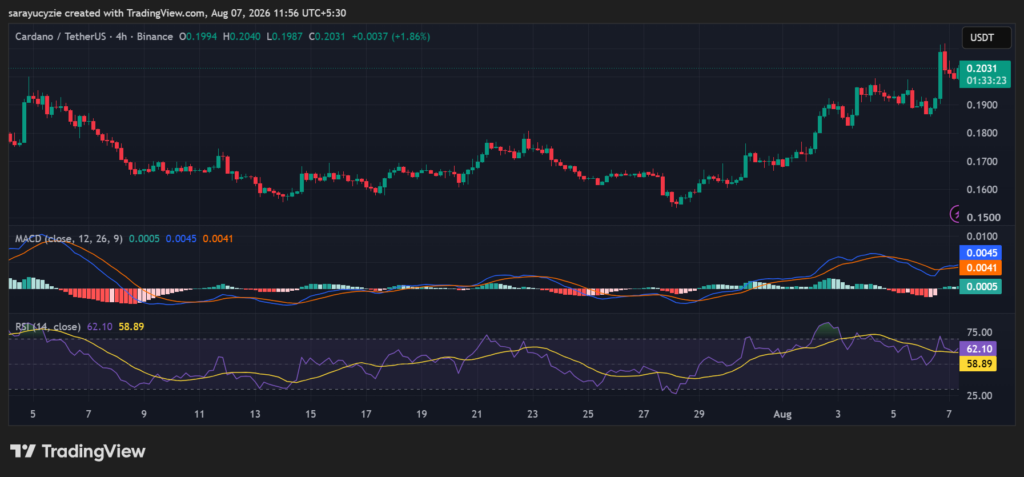Screen dimensions: 1024x477
Task: Click the 0.0100 MACD axis label
Action: (x=981, y=236)
